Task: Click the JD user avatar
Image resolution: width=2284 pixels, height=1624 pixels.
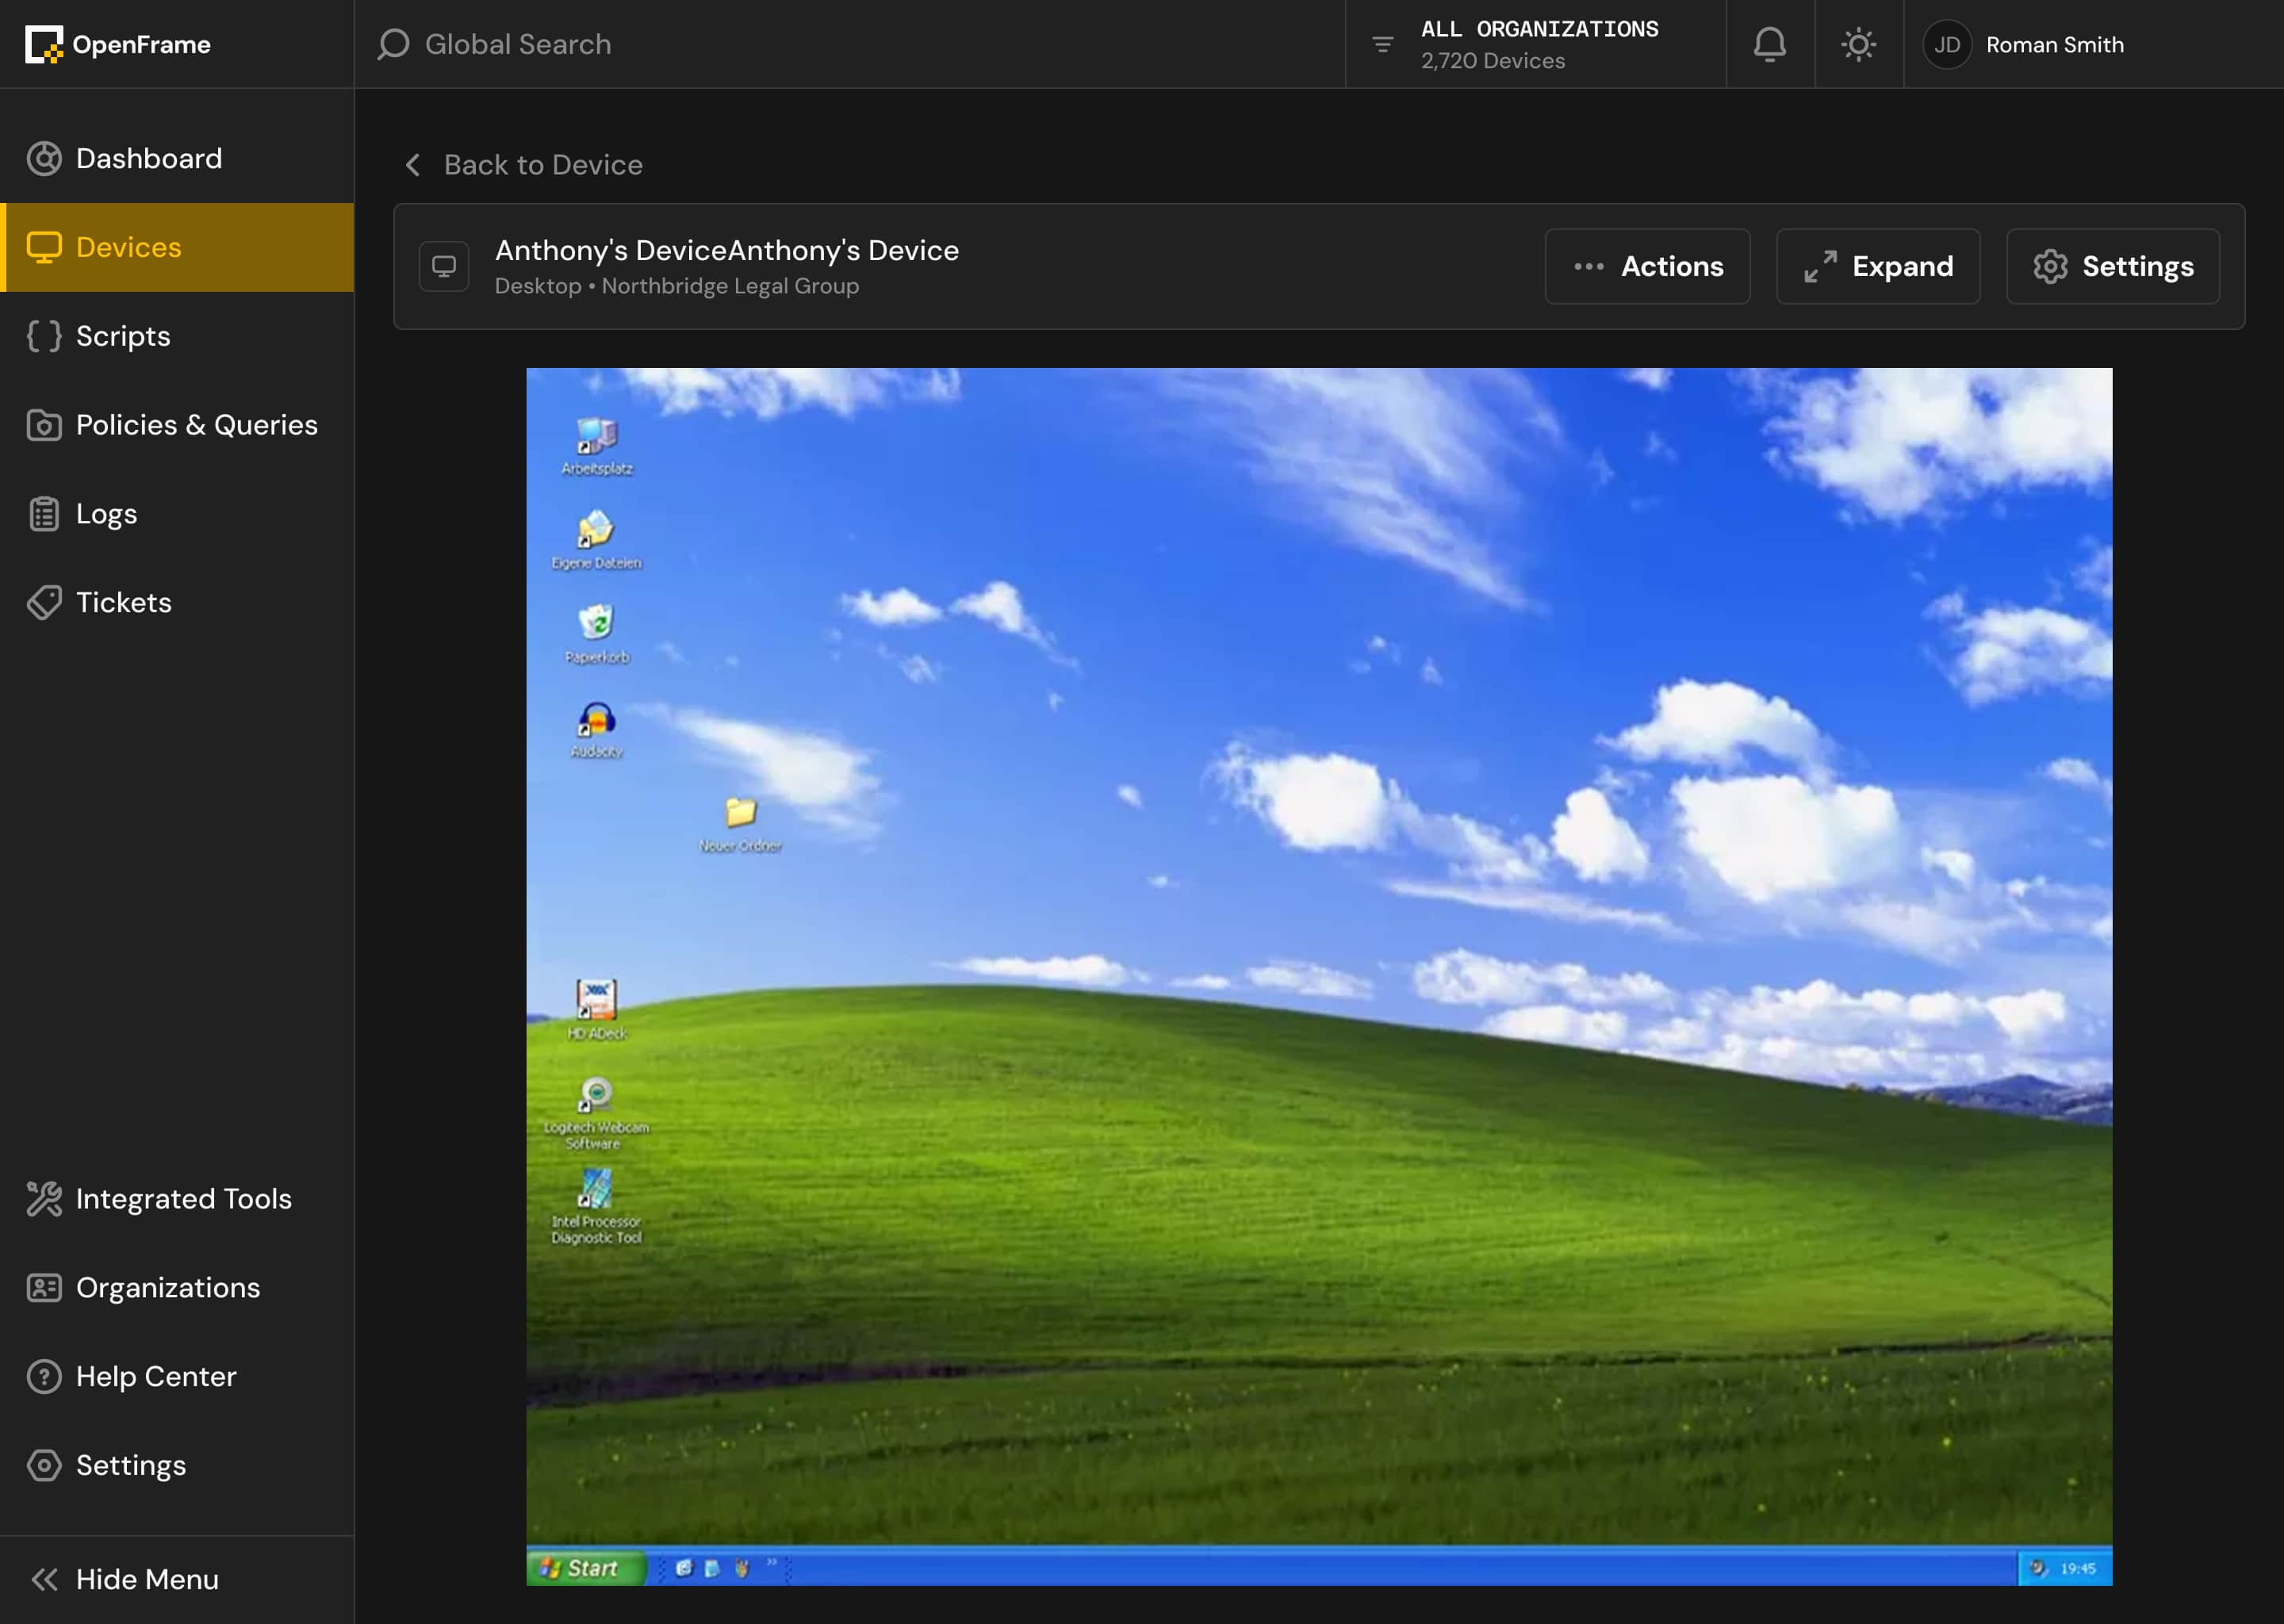Action: click(1946, 44)
